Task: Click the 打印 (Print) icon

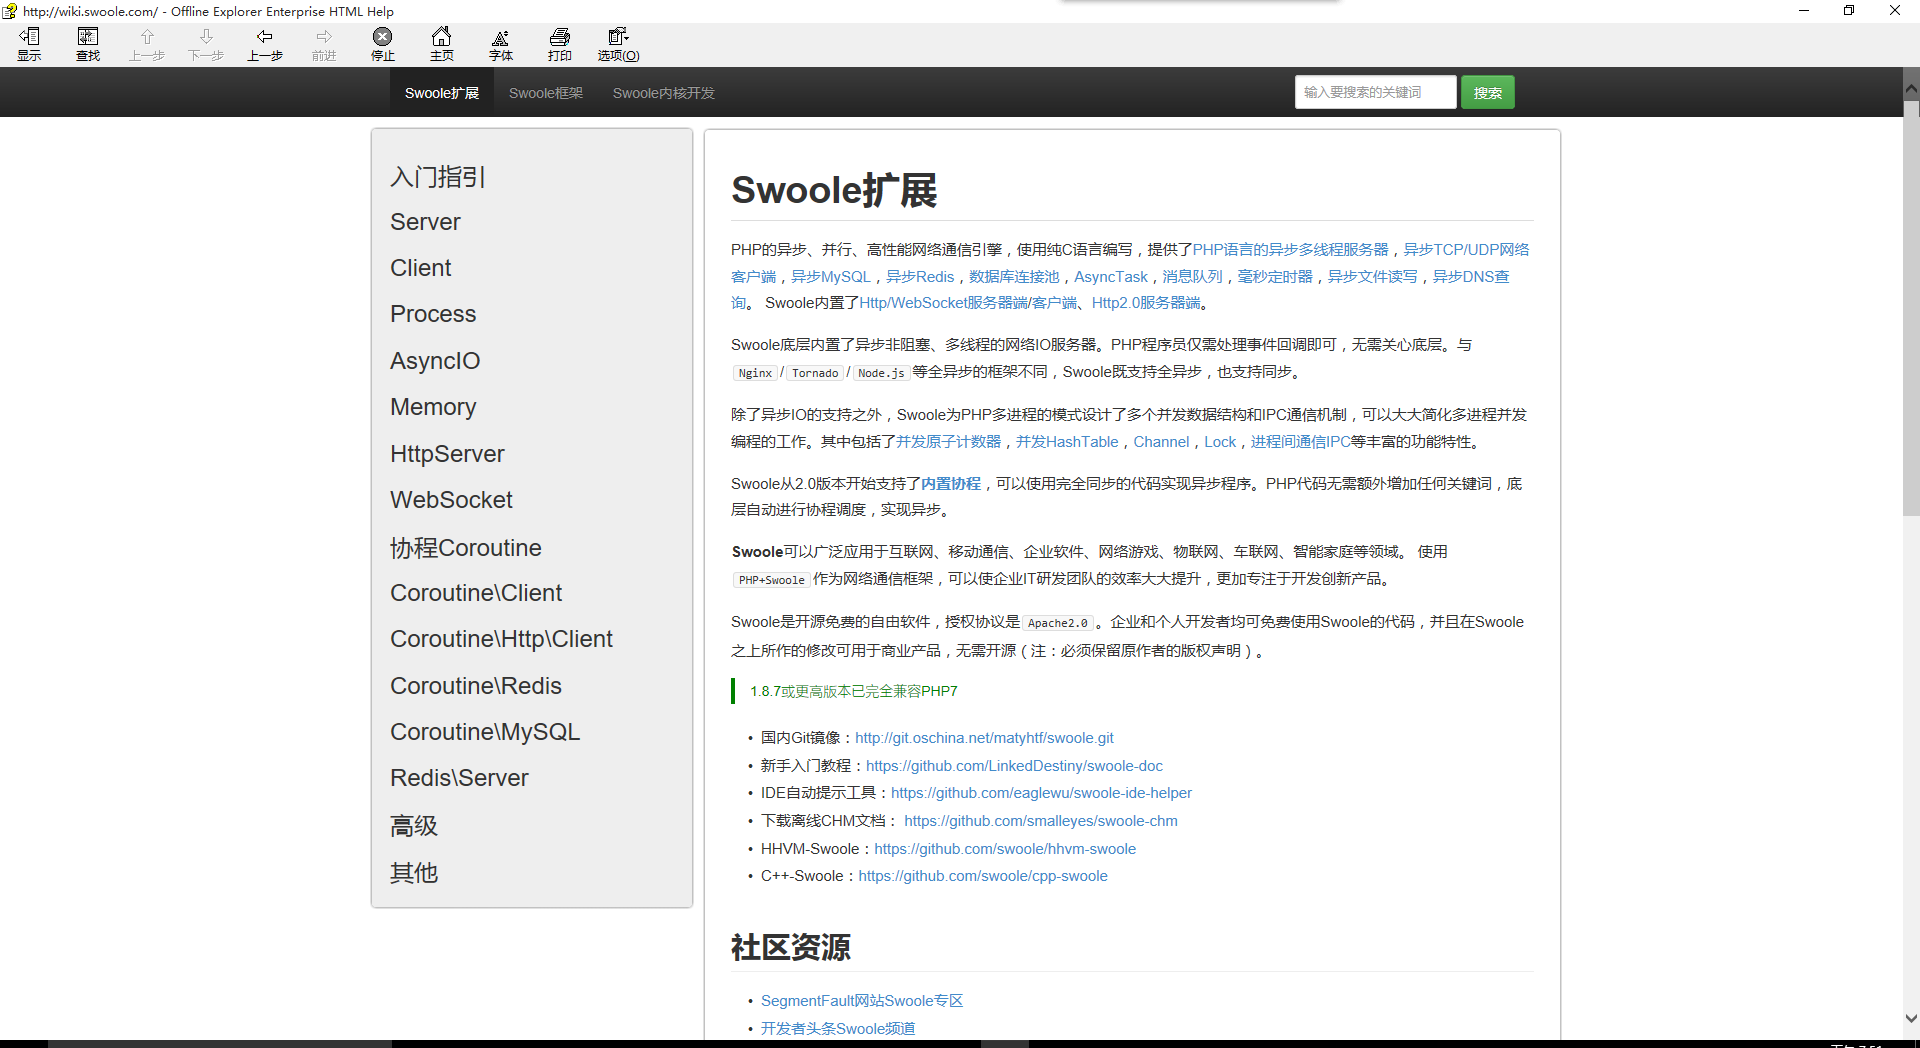Action: click(560, 45)
